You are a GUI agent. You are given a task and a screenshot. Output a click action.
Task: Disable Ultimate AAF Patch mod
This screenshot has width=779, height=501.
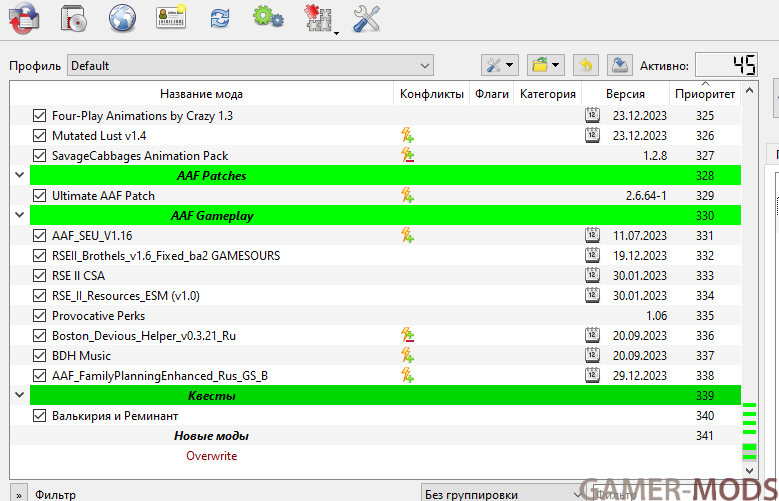tap(39, 196)
